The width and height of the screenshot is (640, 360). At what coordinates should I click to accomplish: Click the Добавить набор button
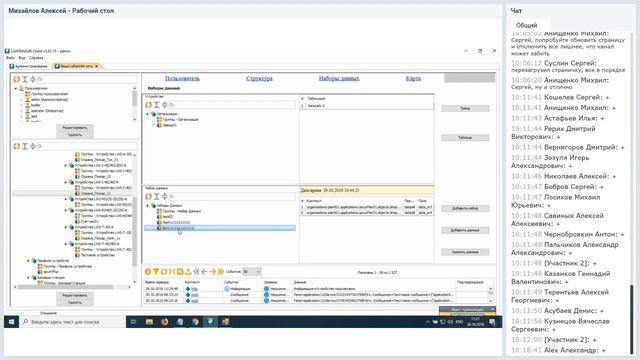pos(465,209)
